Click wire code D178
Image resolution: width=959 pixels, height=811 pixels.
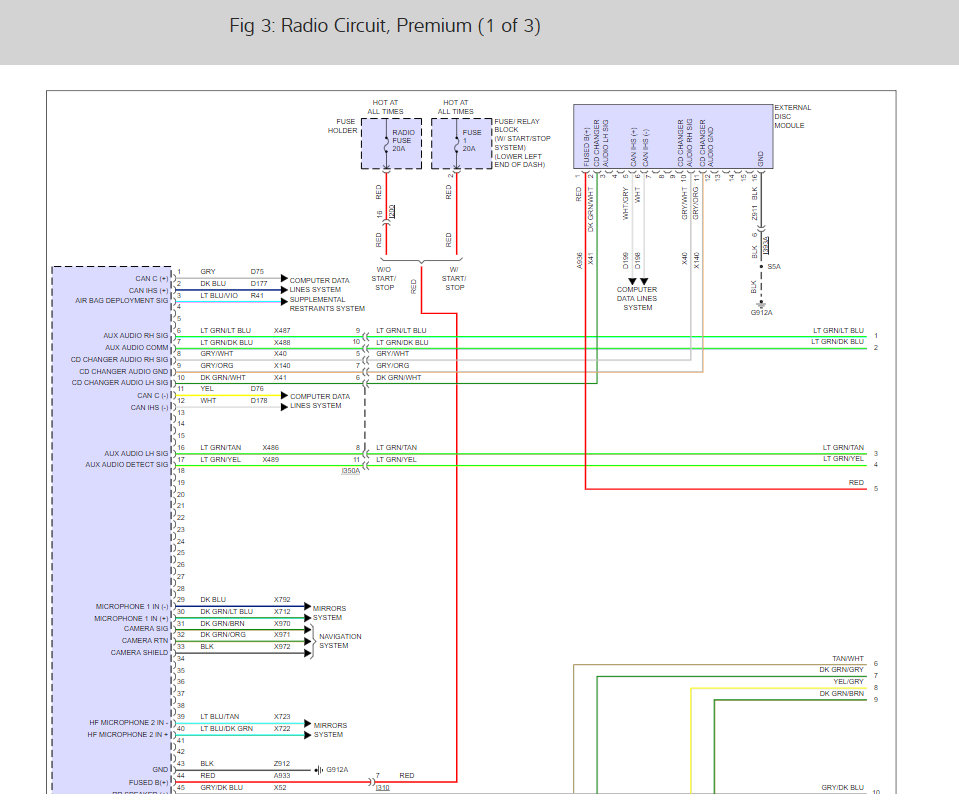259,401
